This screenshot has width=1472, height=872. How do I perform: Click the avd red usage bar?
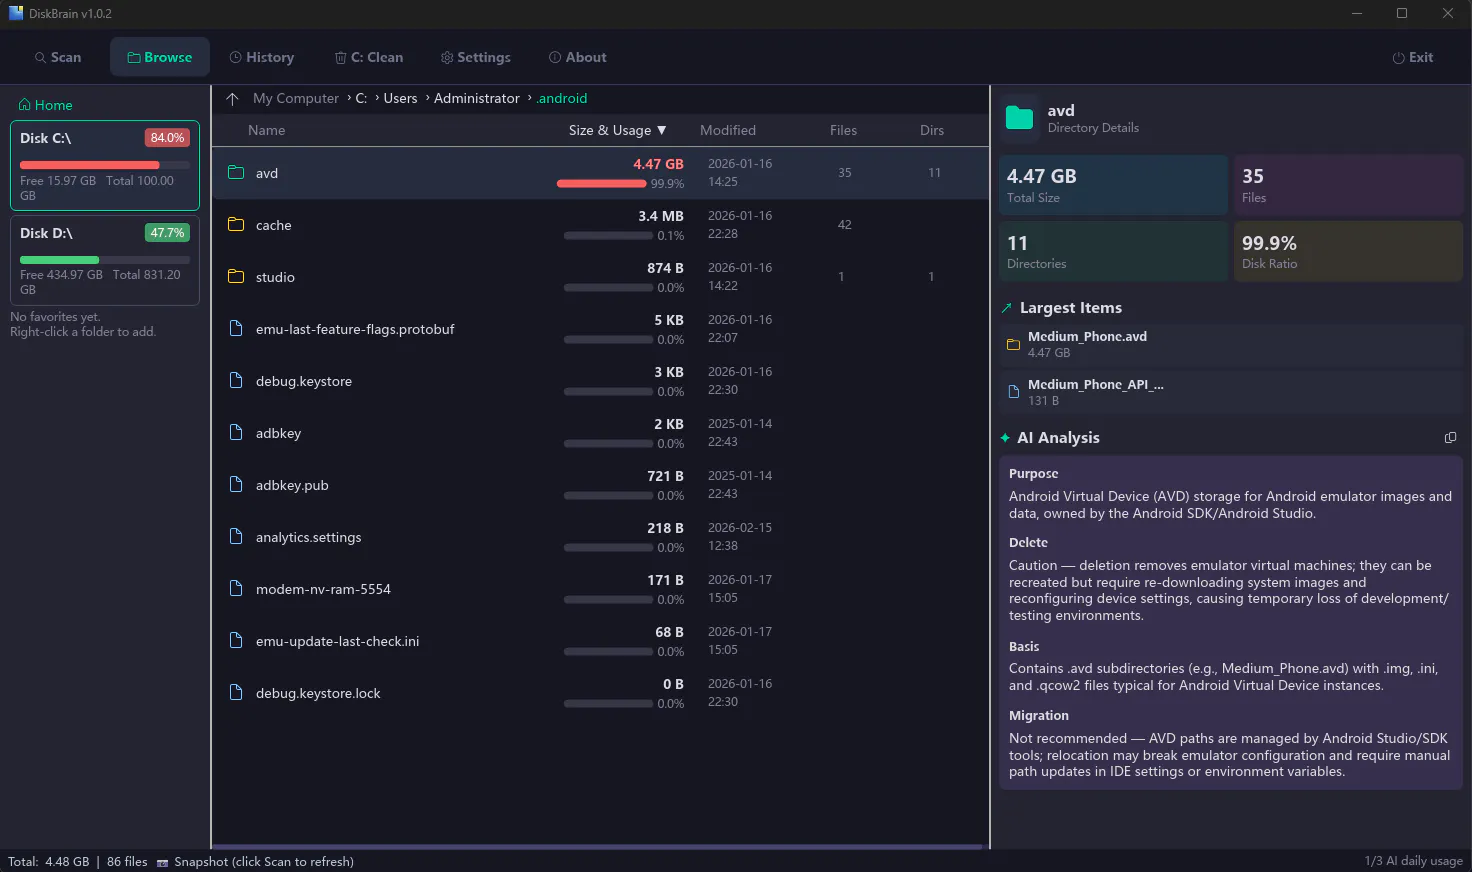coord(601,184)
